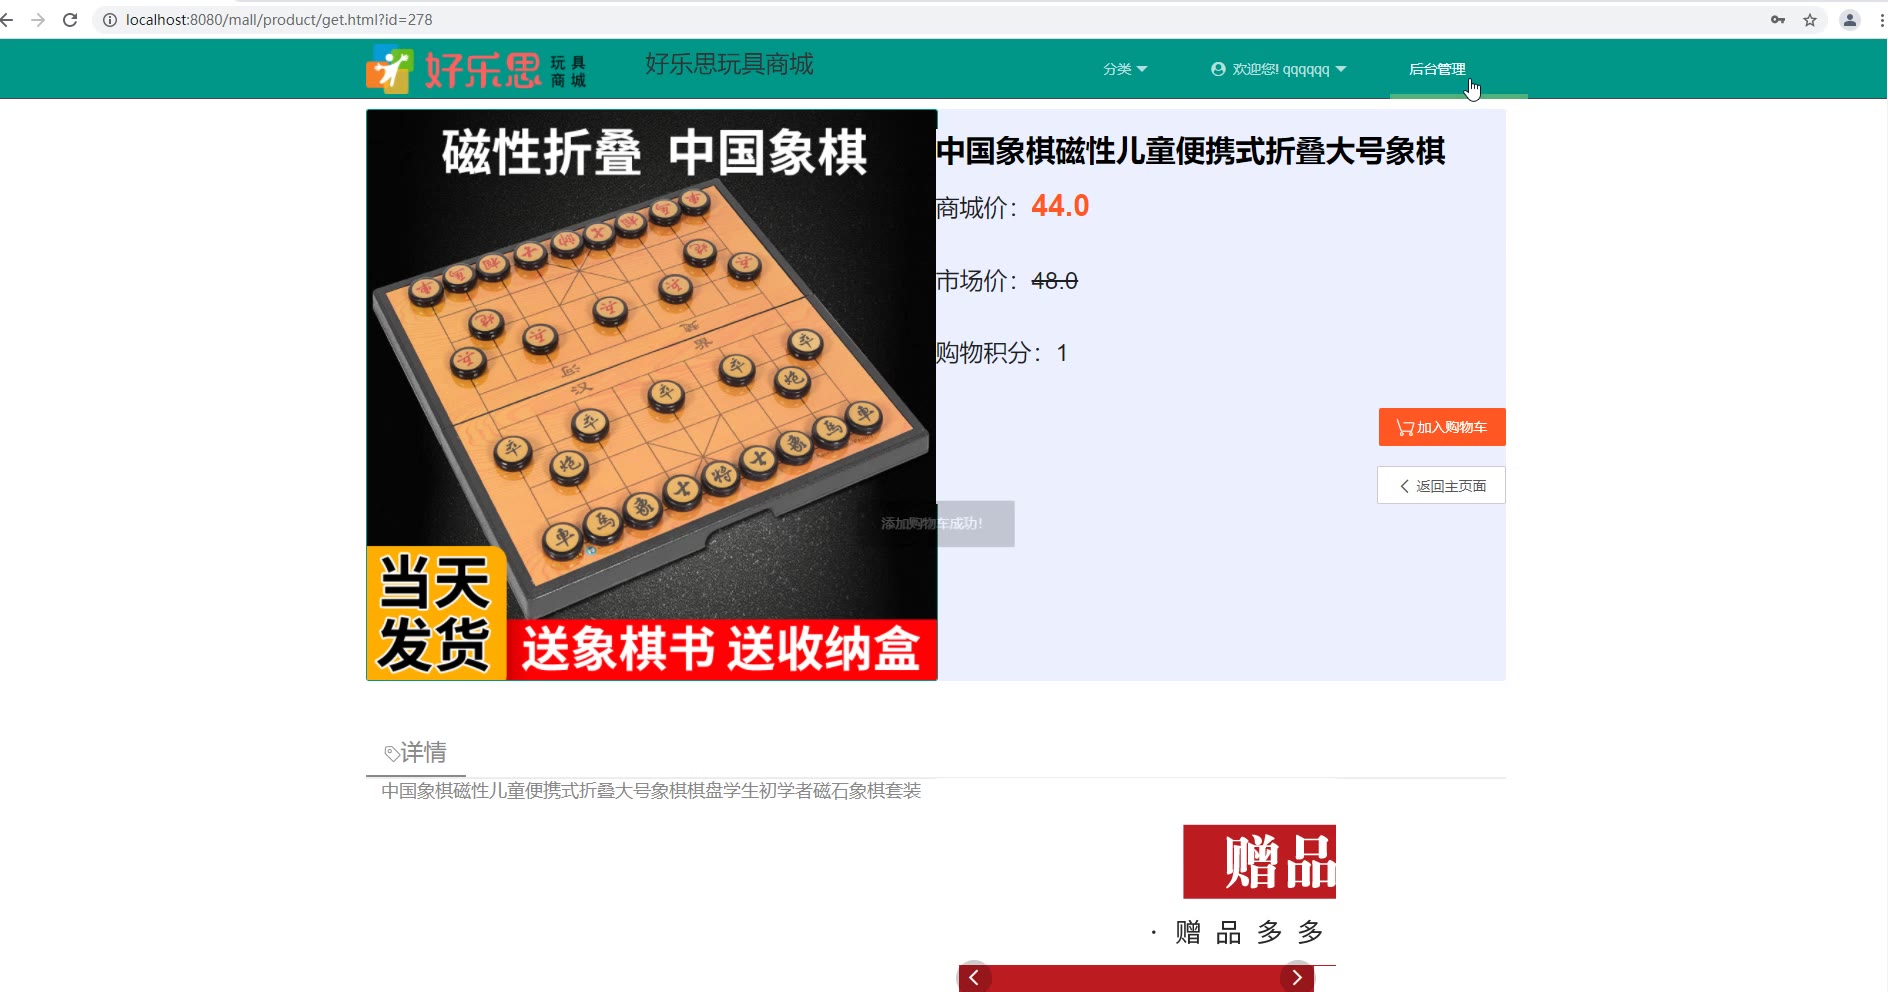Open the saved passwords key icon
The image size is (1888, 992).
[1778, 20]
